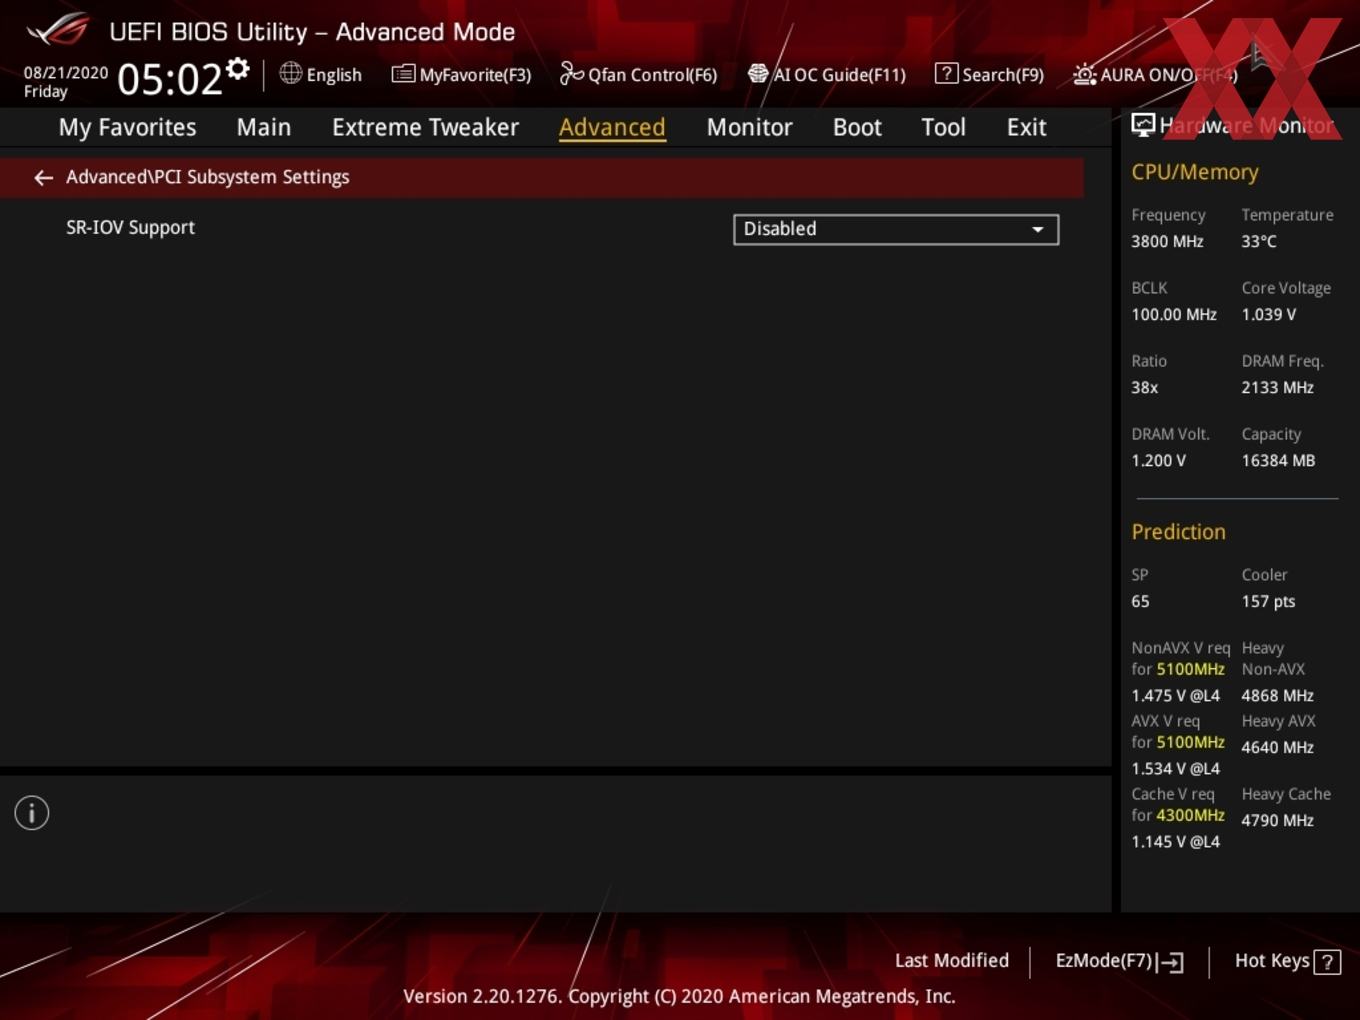Click the 33°C temperature value

[x=1259, y=241]
